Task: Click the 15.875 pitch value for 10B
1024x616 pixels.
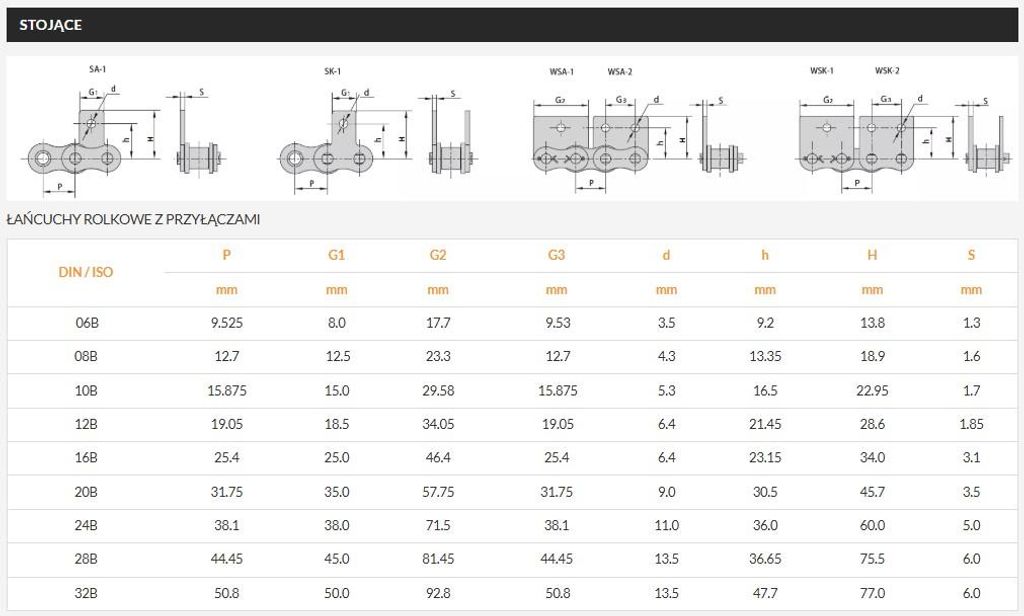Action: (227, 391)
